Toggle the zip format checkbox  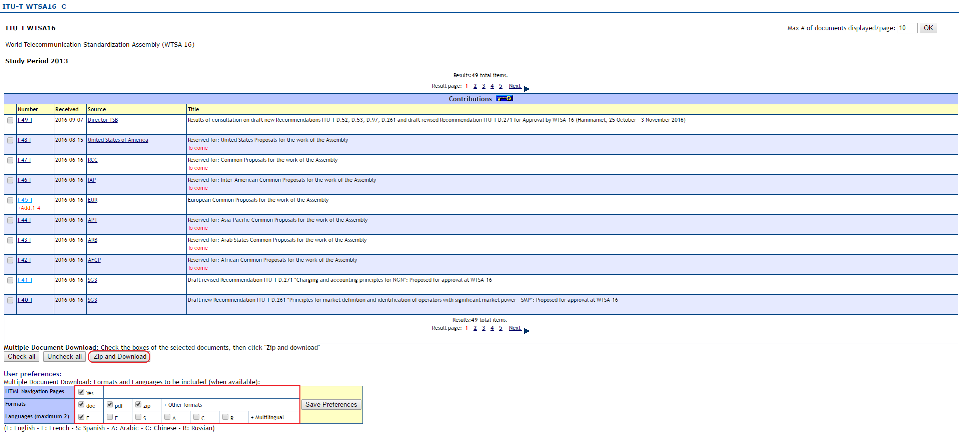(139, 404)
